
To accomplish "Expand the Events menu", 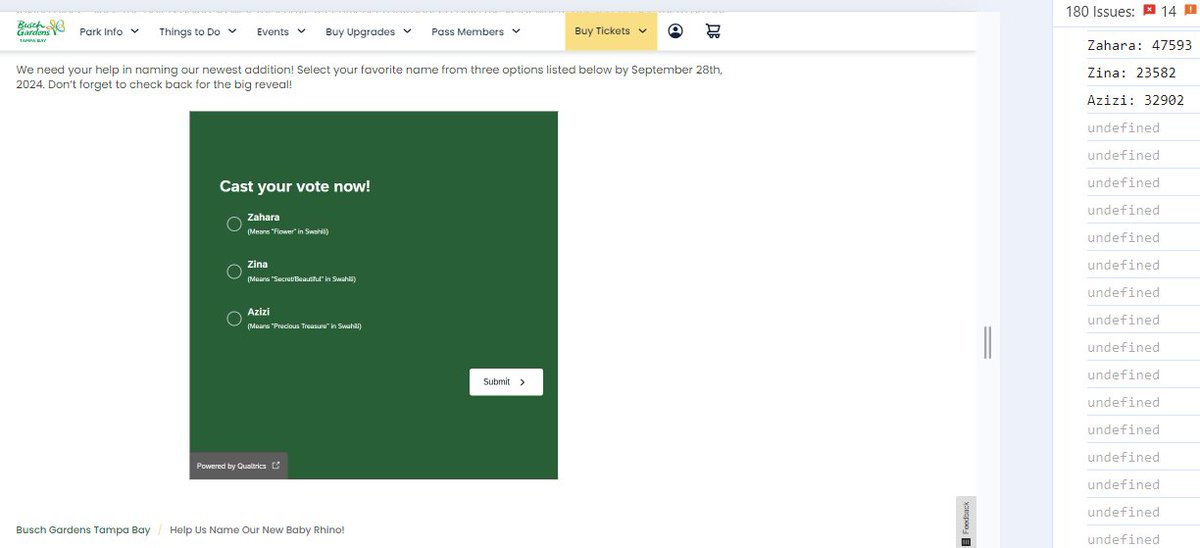I will (281, 31).
